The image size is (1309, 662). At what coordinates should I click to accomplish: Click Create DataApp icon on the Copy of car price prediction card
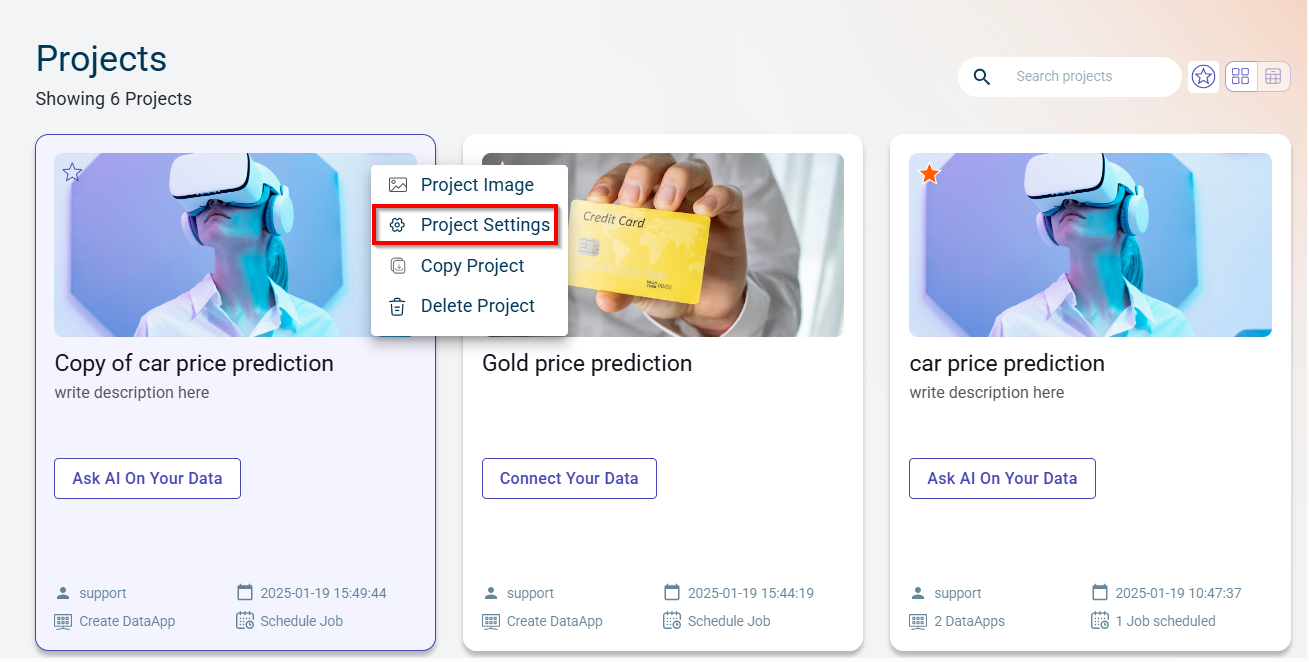[63, 621]
